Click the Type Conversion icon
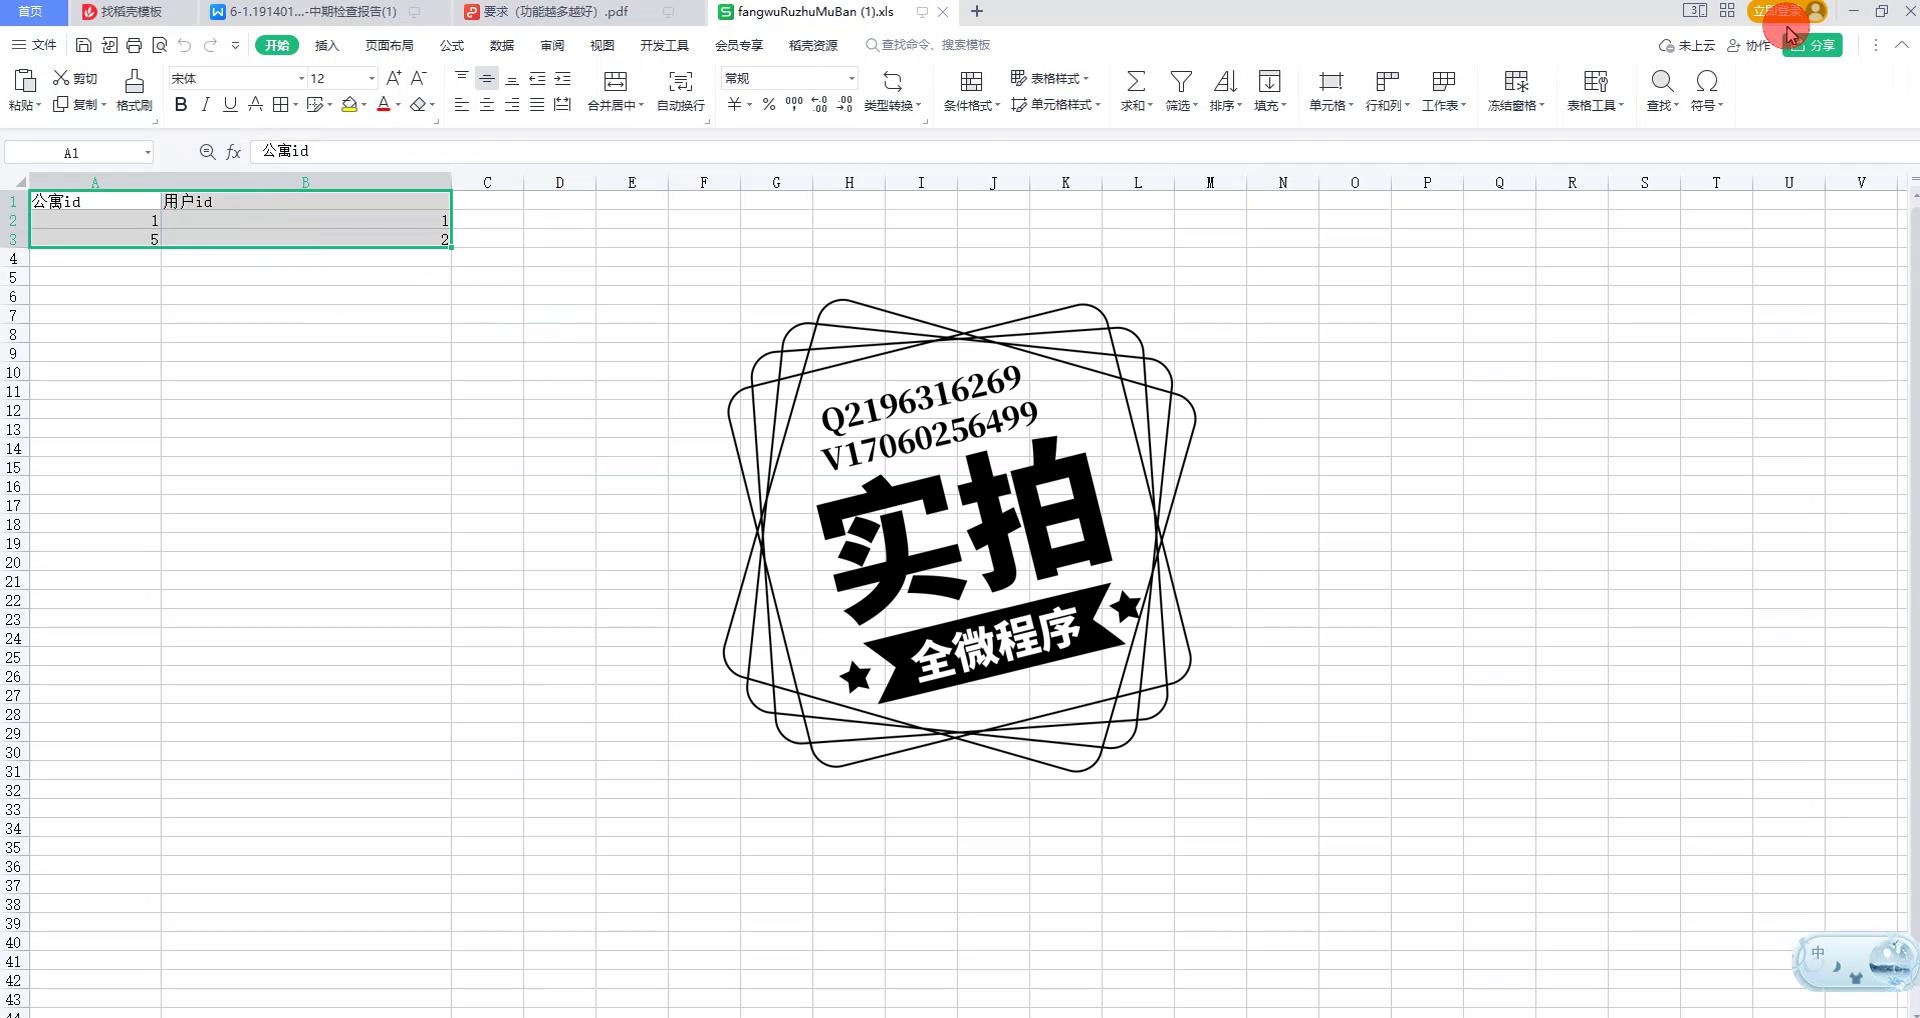 coord(893,81)
